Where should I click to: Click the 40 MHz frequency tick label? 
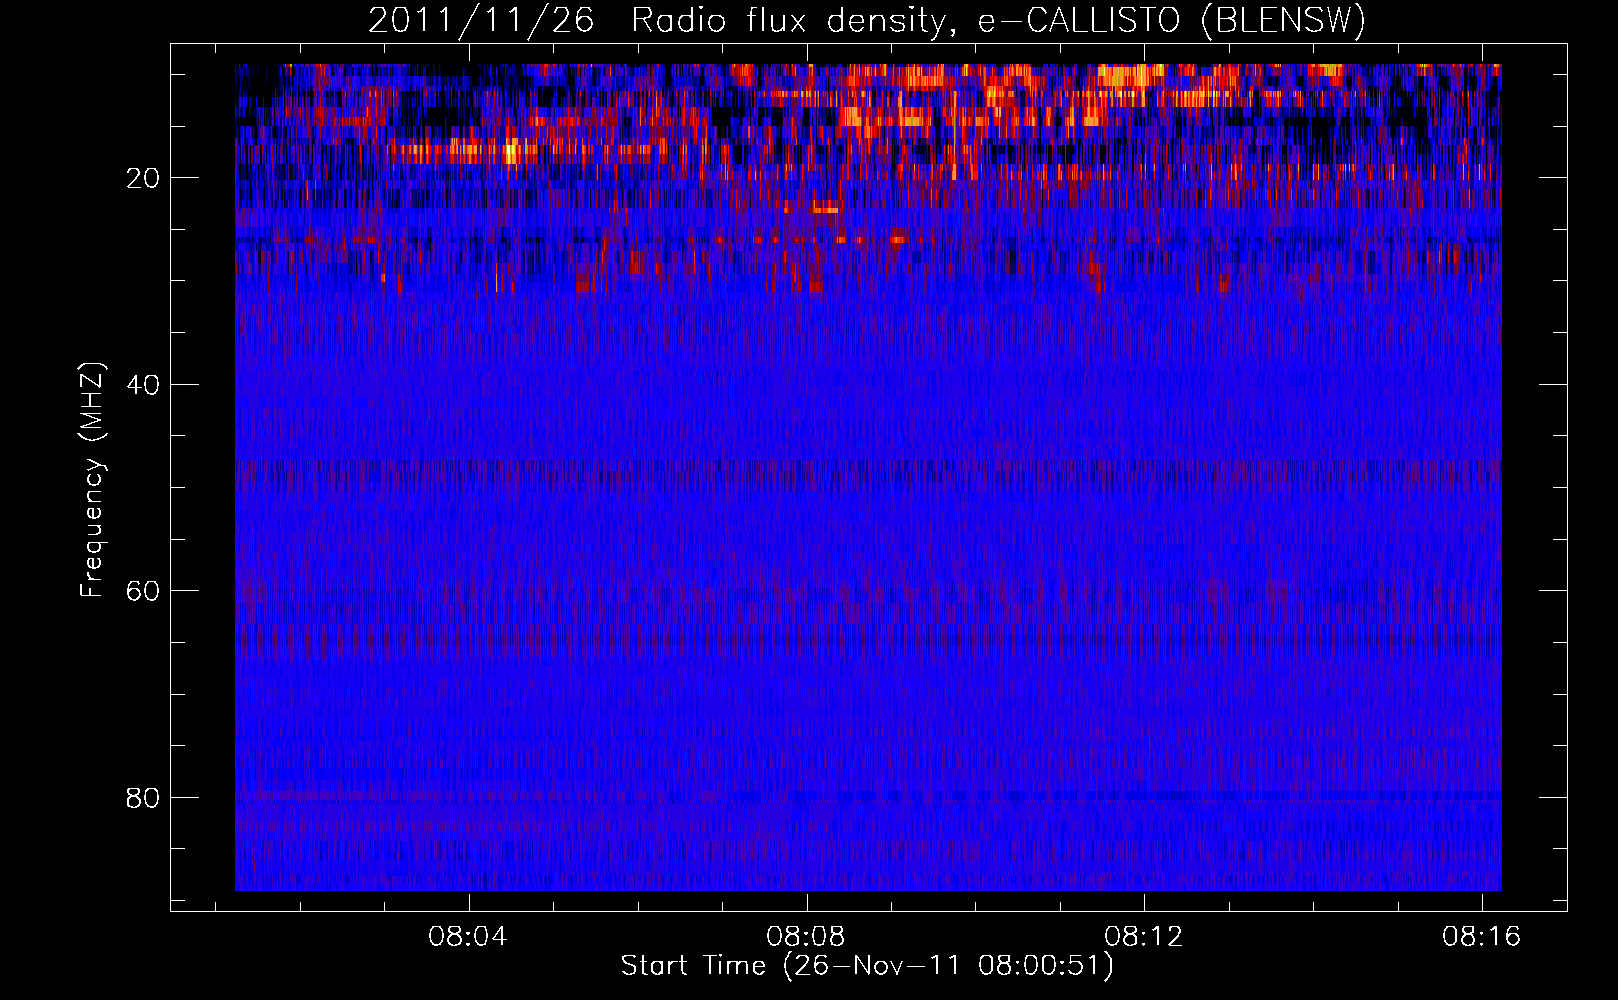[142, 385]
